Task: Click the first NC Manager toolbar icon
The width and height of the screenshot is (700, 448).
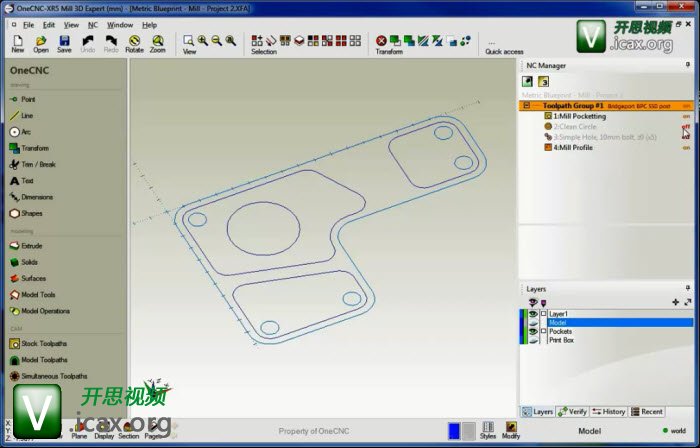Action: pos(527,82)
